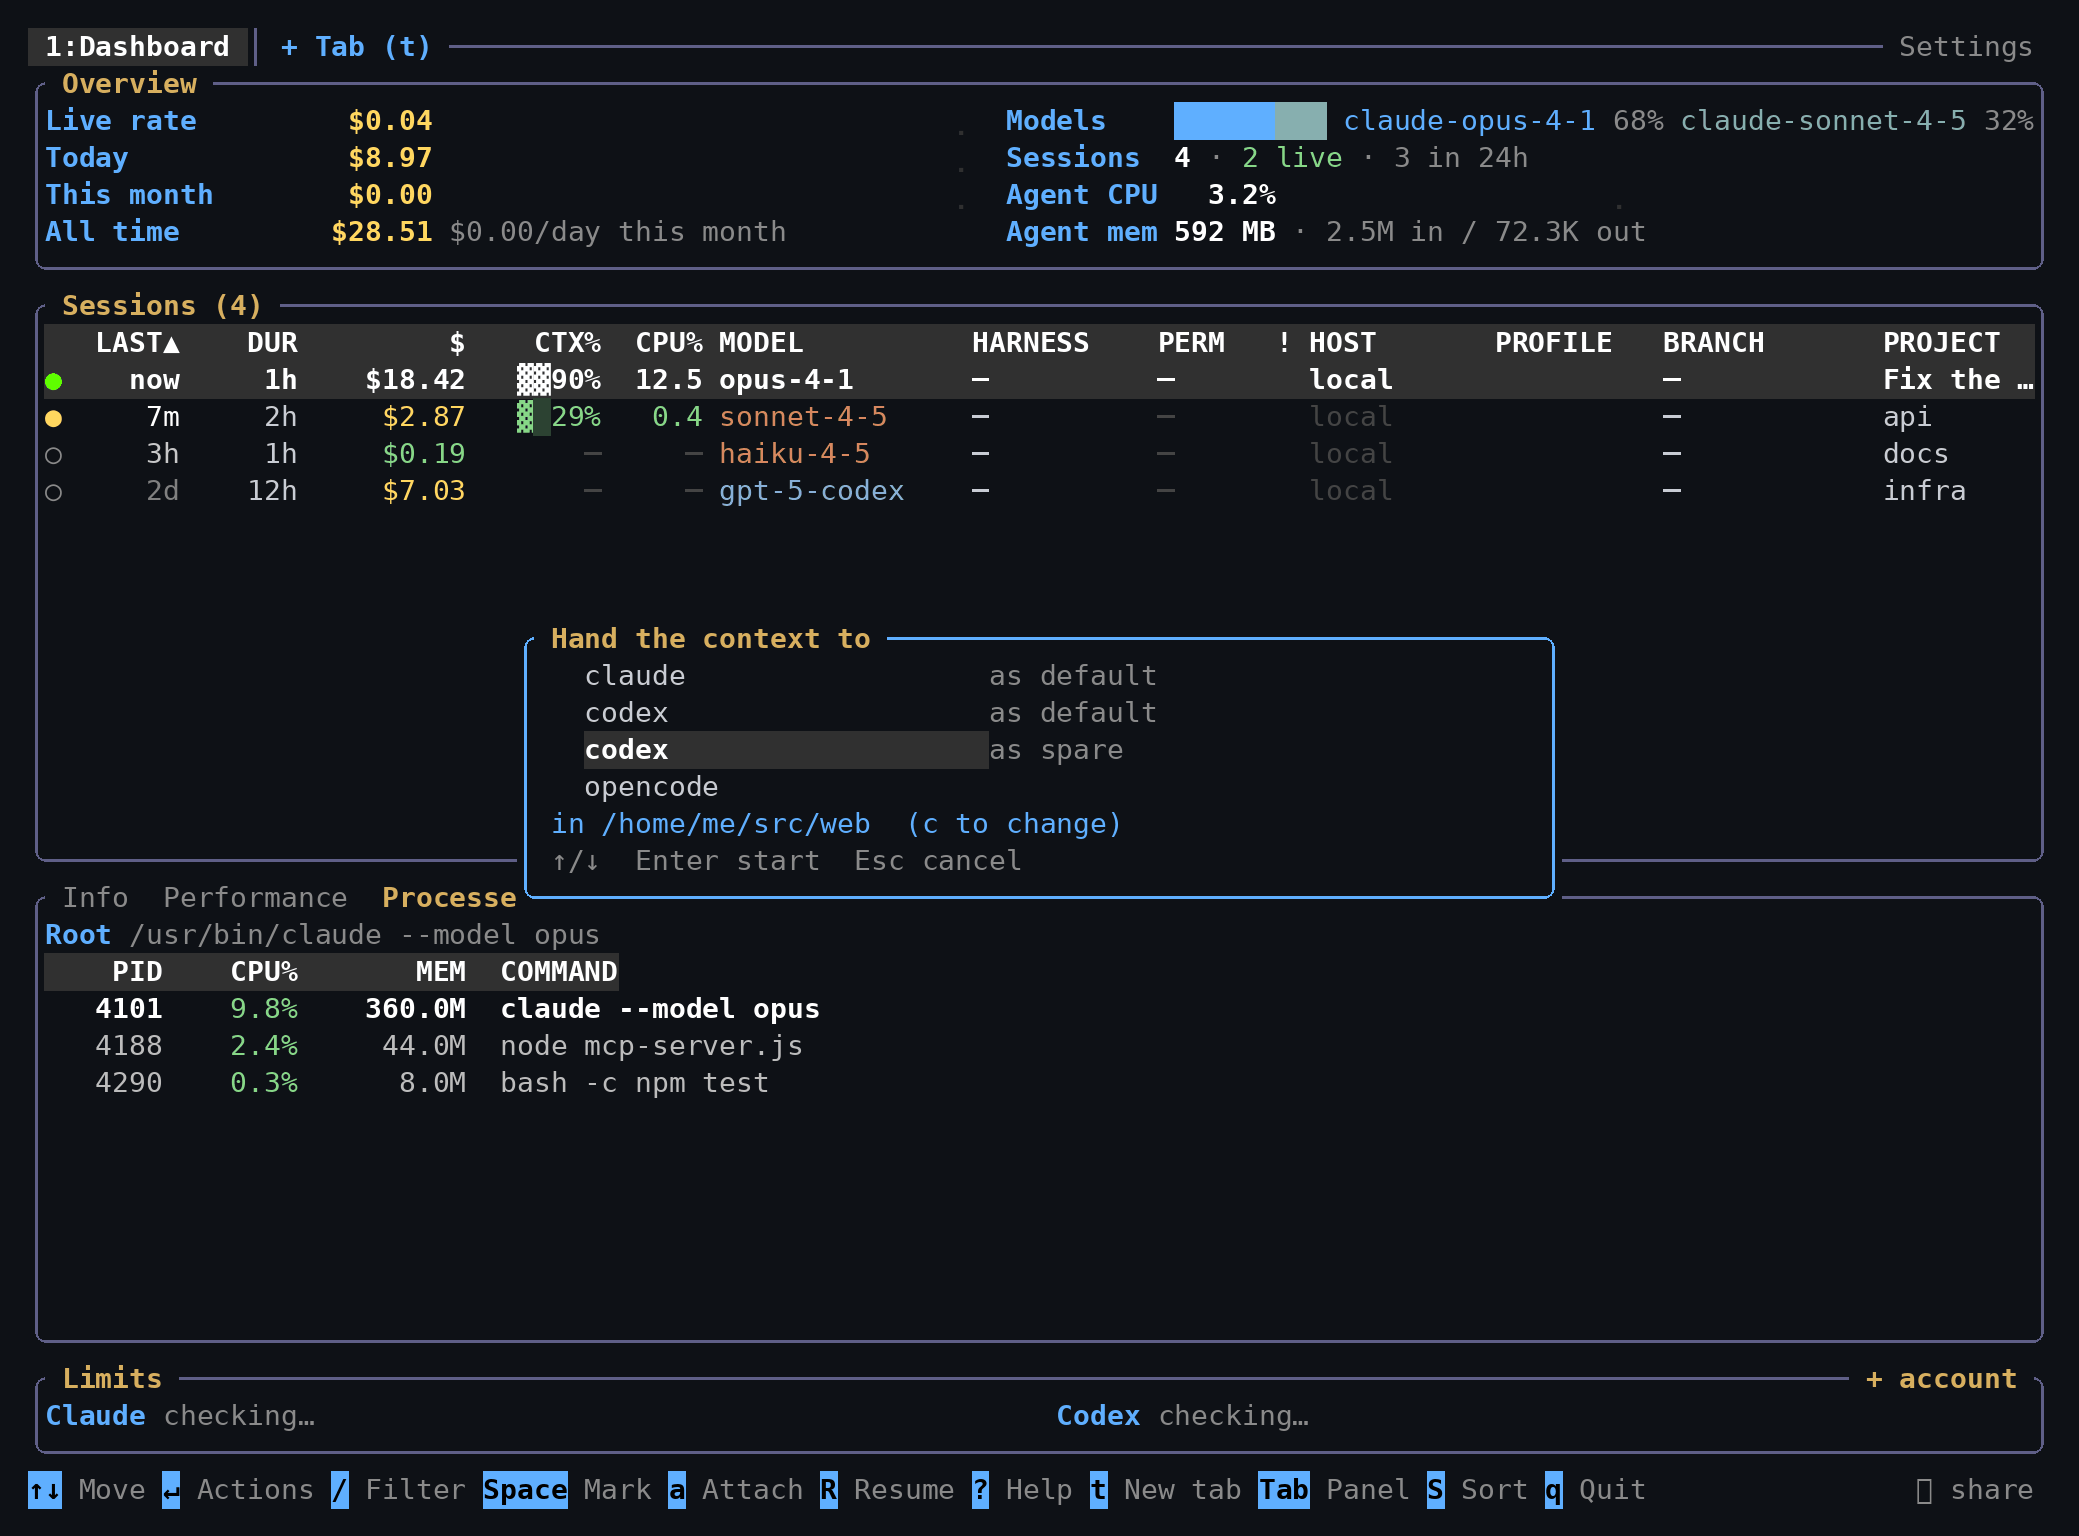Choose 'claude as default' in handoff dialog

[x=870, y=676]
